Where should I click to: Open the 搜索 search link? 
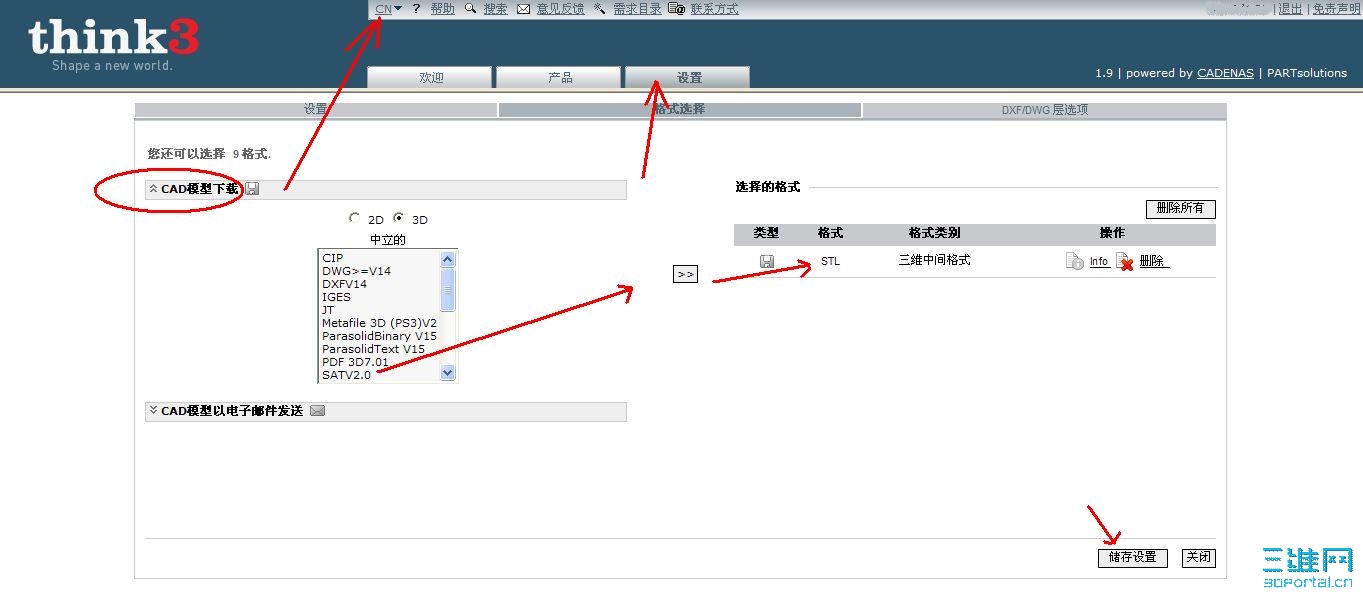495,9
